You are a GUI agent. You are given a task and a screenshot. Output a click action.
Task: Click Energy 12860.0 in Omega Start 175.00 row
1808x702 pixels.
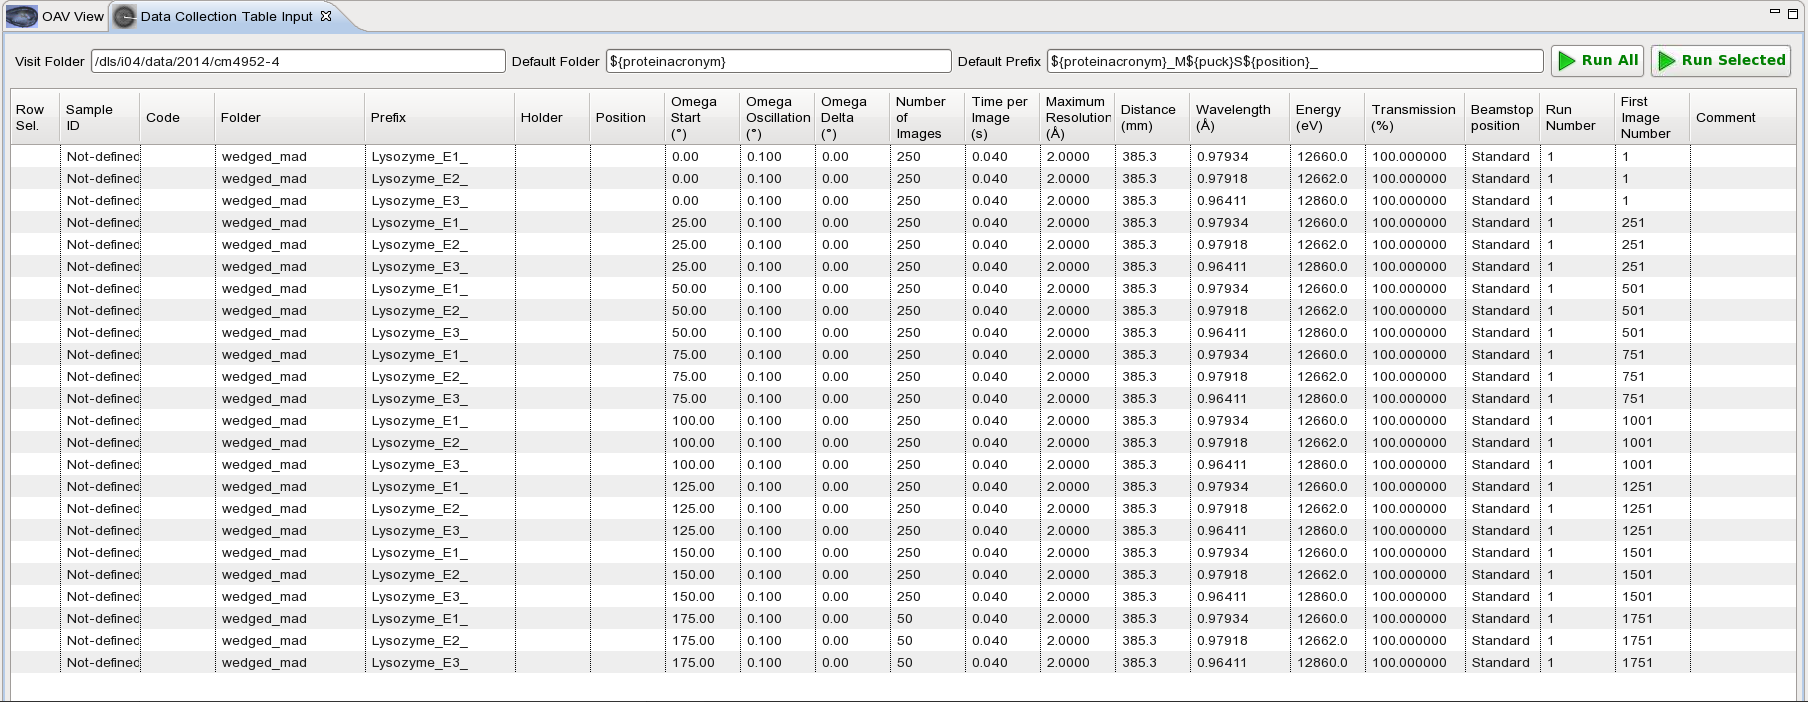tap(1322, 663)
